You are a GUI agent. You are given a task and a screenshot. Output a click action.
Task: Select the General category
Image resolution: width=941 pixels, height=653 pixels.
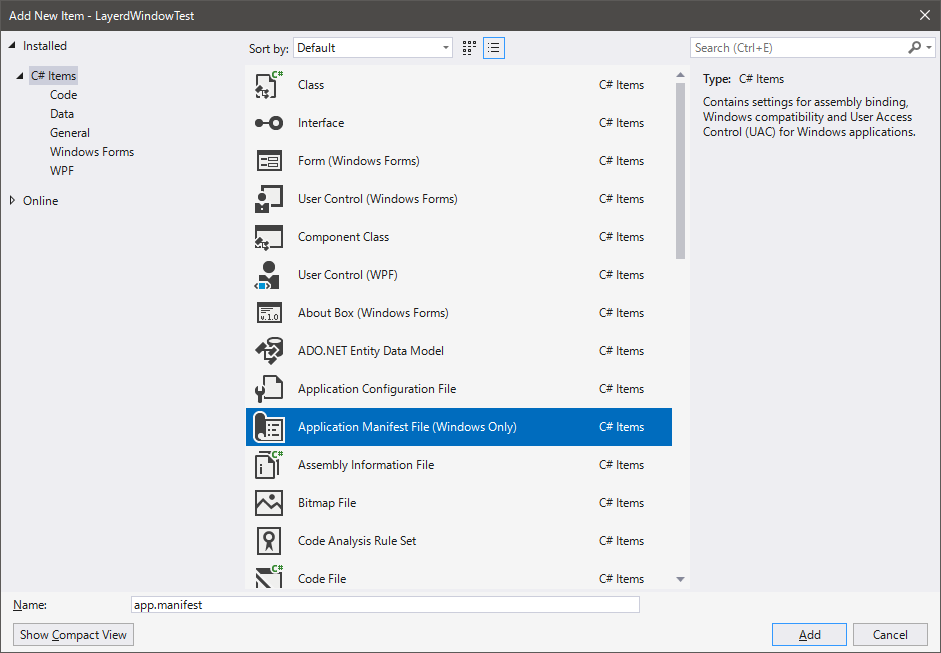coord(70,133)
